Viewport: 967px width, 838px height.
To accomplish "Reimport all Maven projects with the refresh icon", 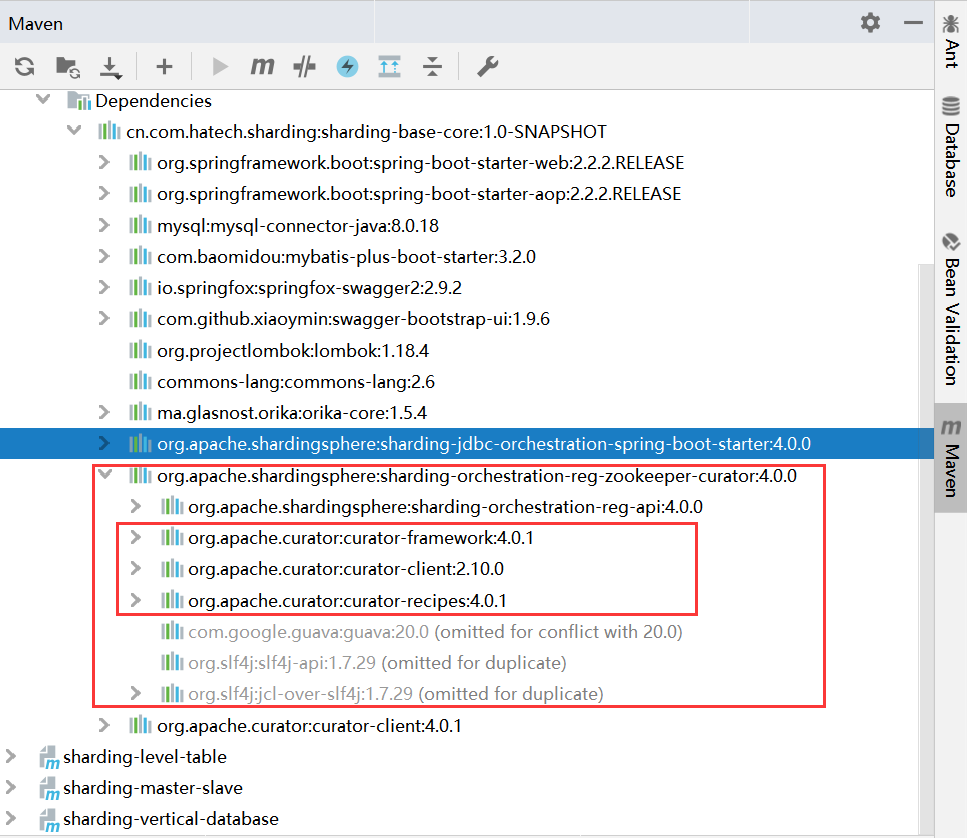I will [25, 66].
